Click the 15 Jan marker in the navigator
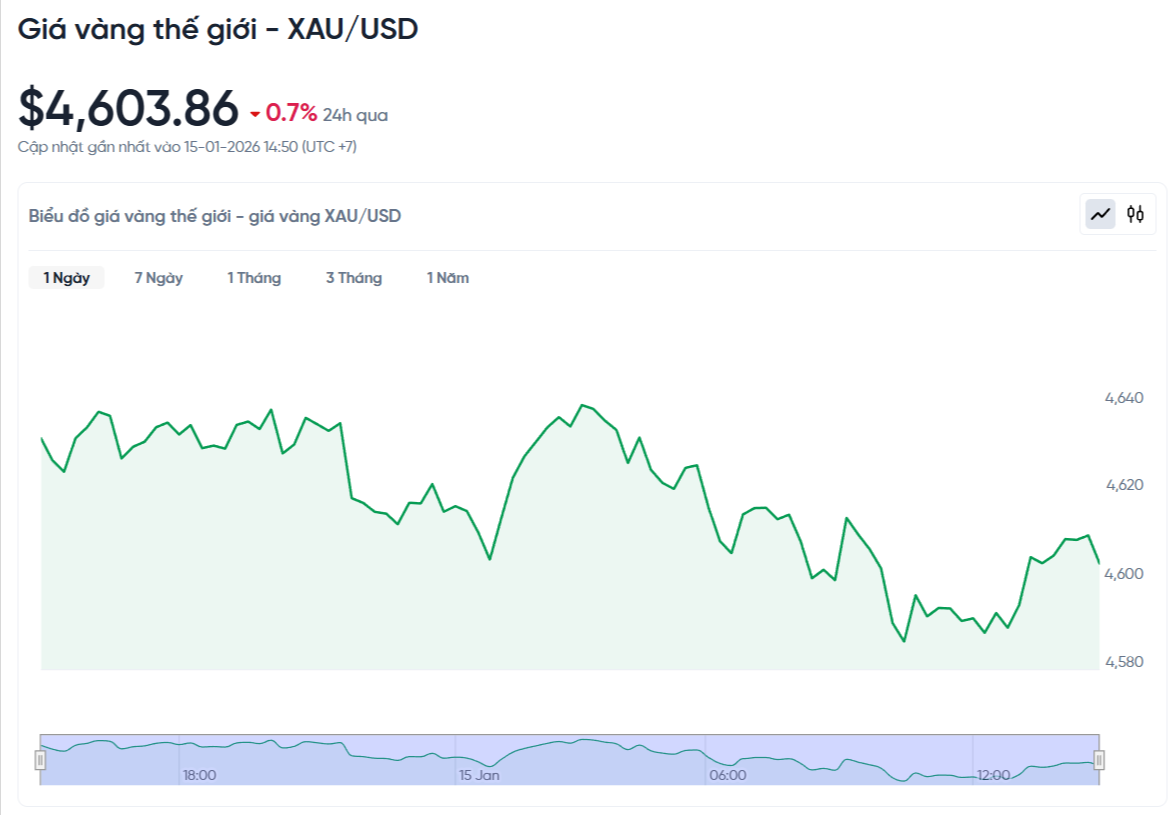Screen dimensions: 1170x815 (x=479, y=775)
